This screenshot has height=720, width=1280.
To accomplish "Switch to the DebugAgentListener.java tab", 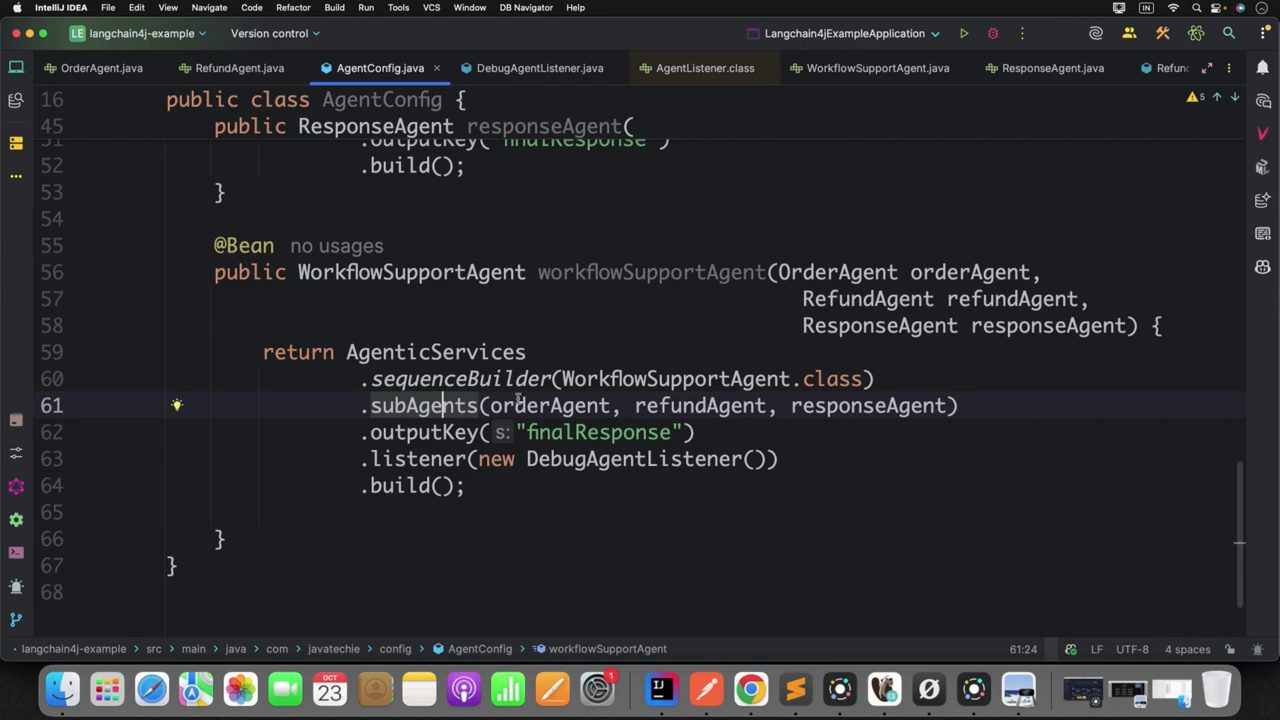I will click(x=532, y=68).
